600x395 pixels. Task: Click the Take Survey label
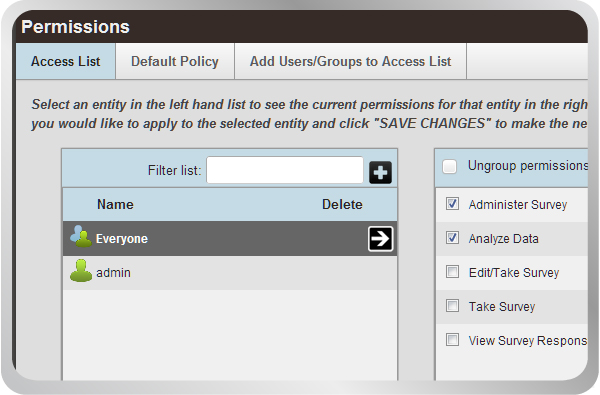tap(502, 307)
